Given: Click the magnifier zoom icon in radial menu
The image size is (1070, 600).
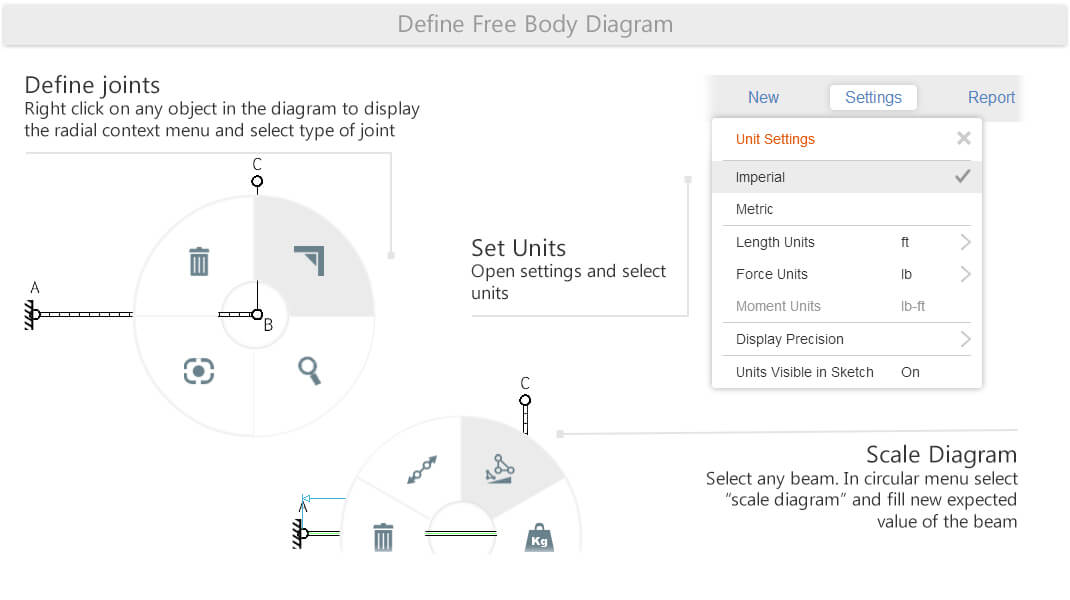Looking at the screenshot, I should (x=309, y=371).
